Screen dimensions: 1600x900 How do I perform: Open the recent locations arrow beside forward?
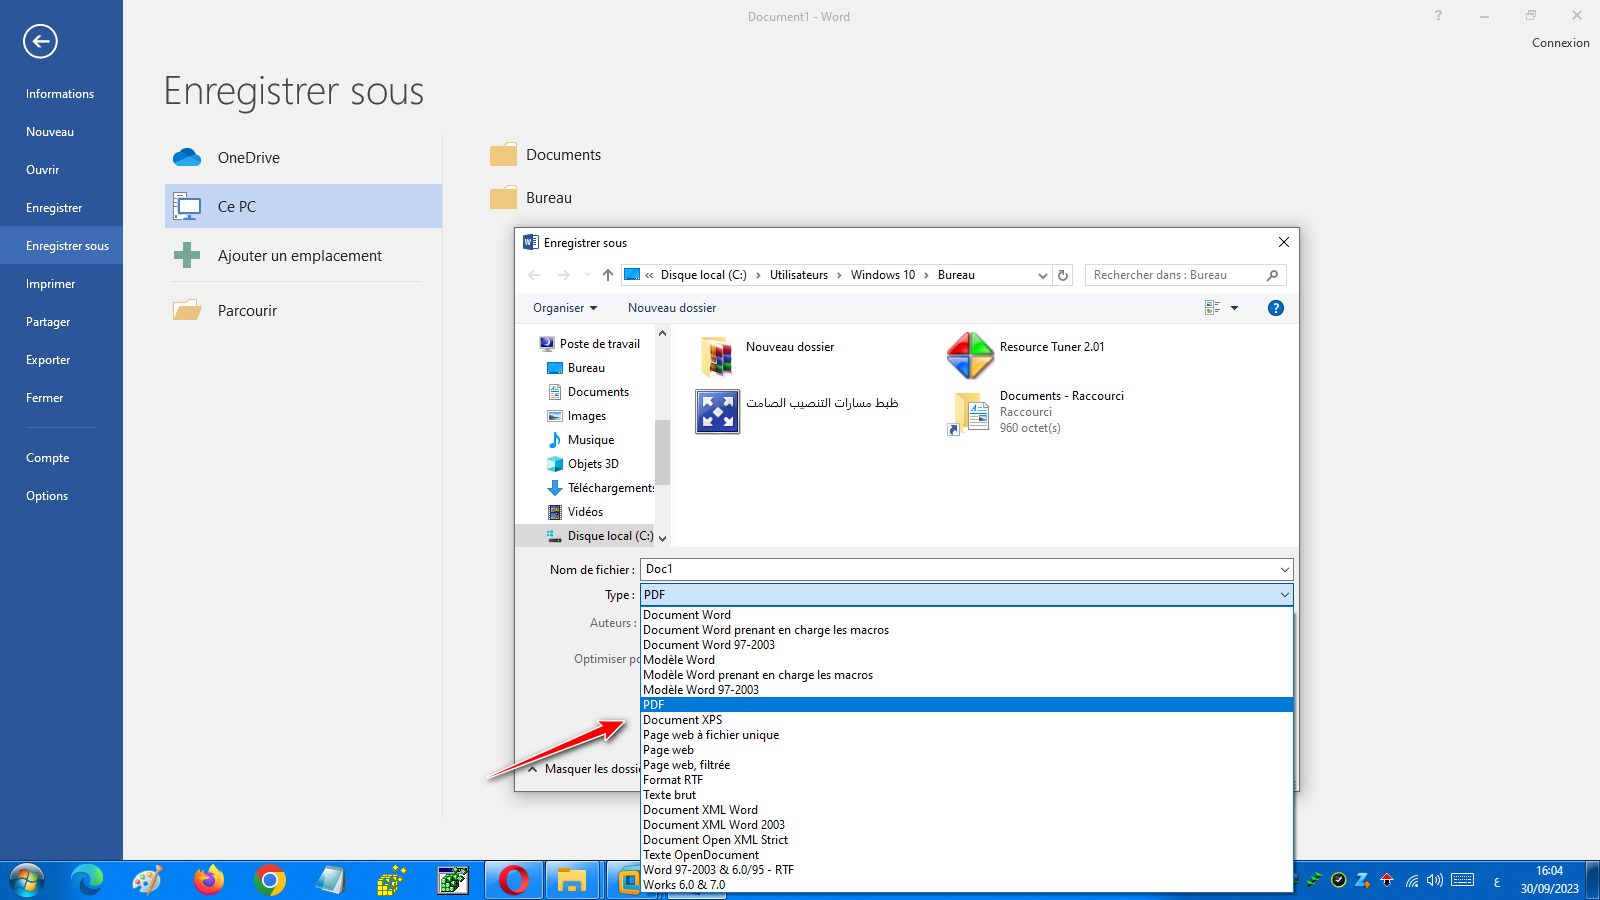[587, 275]
